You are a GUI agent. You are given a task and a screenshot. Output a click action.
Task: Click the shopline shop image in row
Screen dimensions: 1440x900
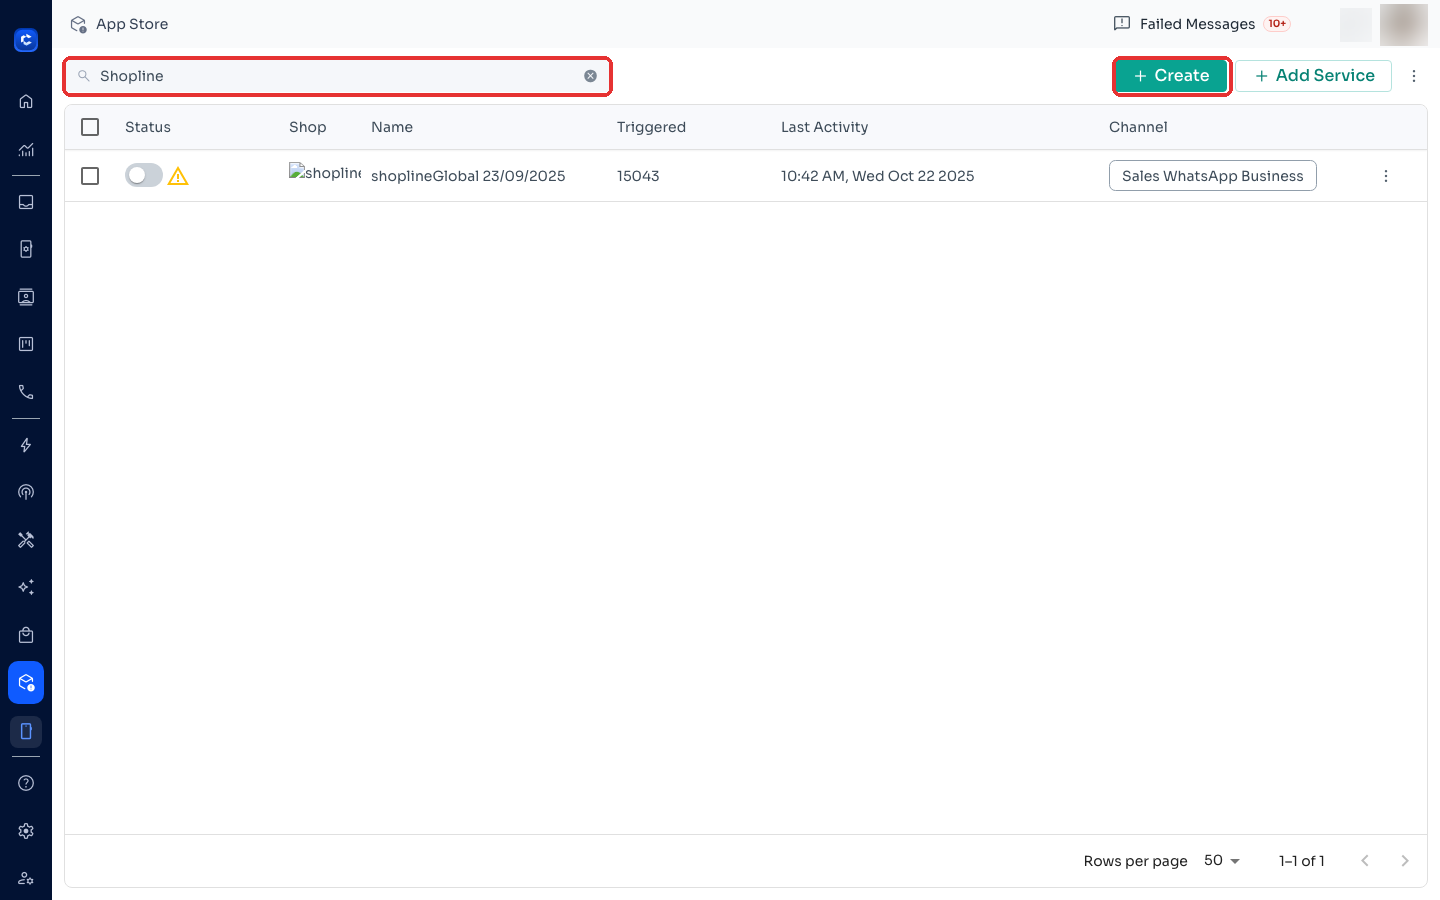[x=325, y=172]
